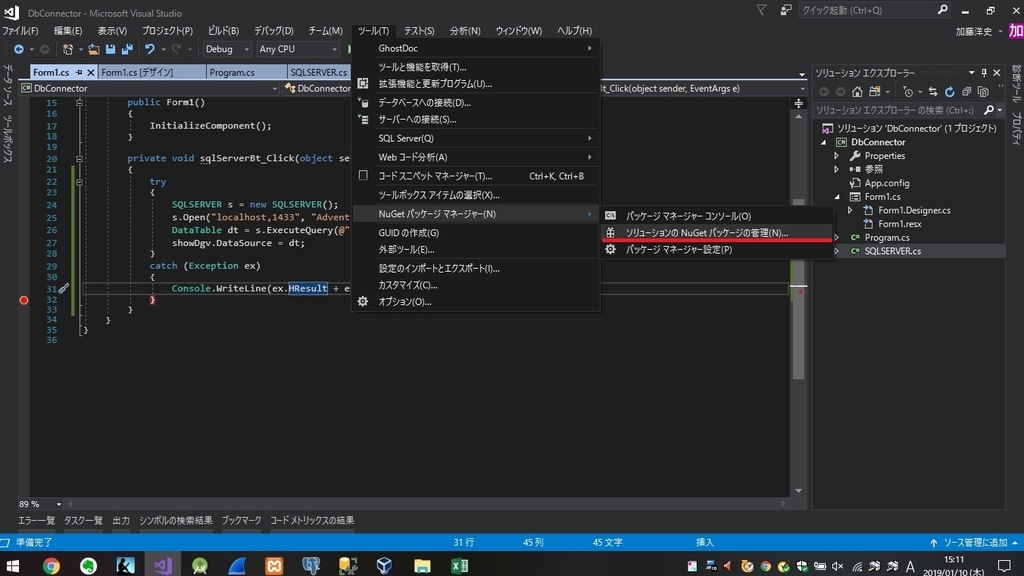Click the navigate back arrow icon
The image size is (1024, 576).
click(19, 48)
